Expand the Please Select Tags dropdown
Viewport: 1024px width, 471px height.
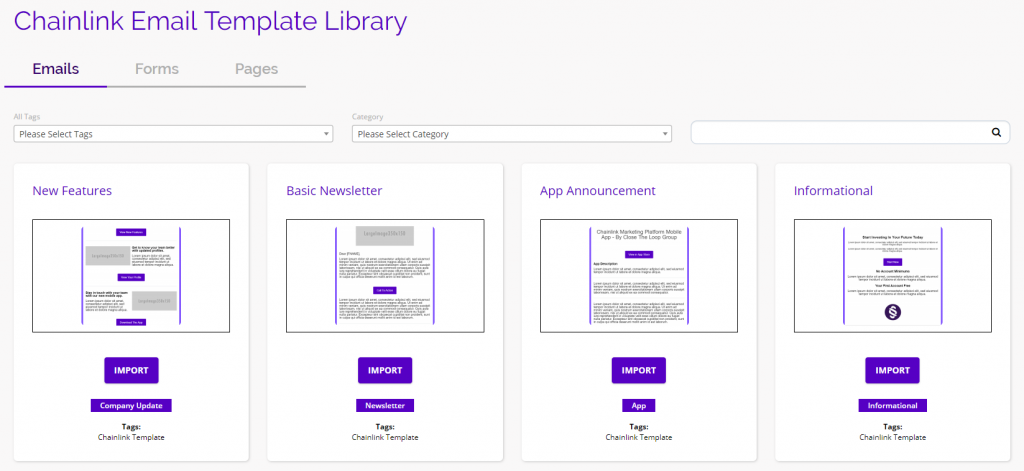173,134
